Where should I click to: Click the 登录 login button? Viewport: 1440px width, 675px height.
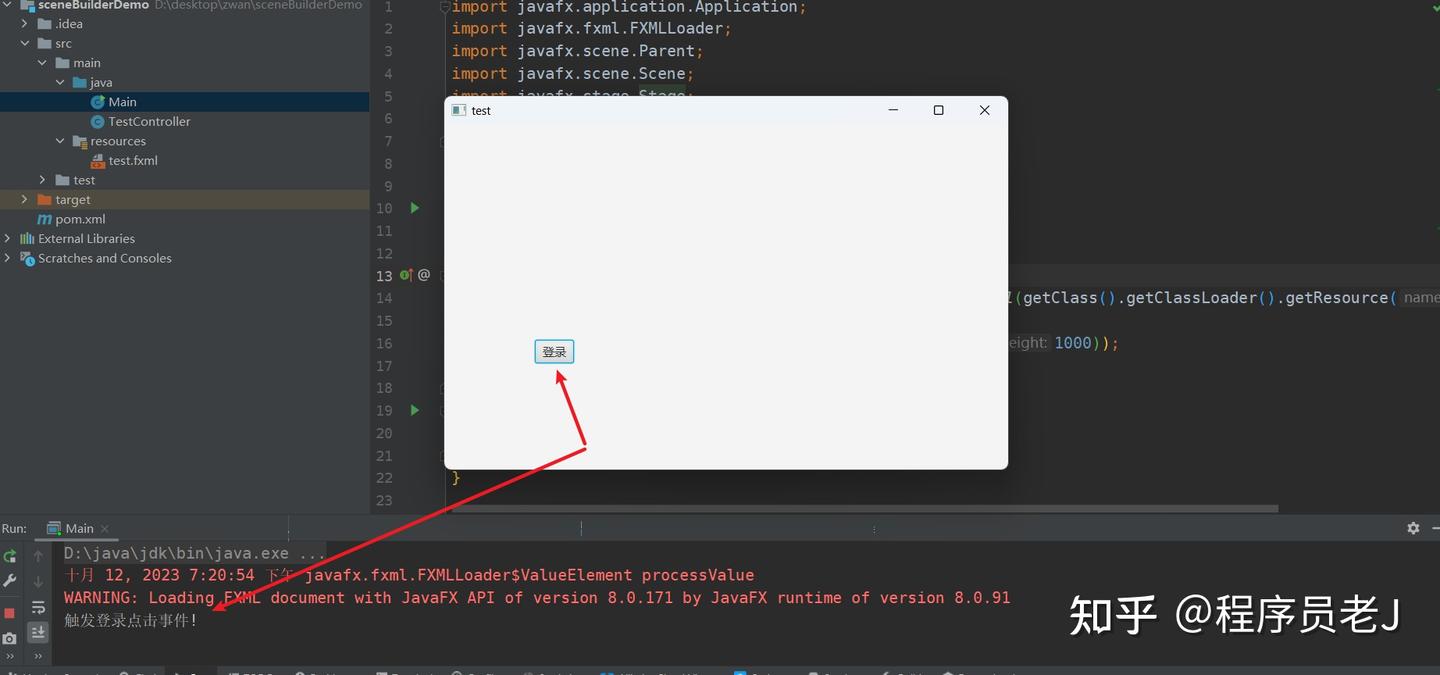point(554,352)
